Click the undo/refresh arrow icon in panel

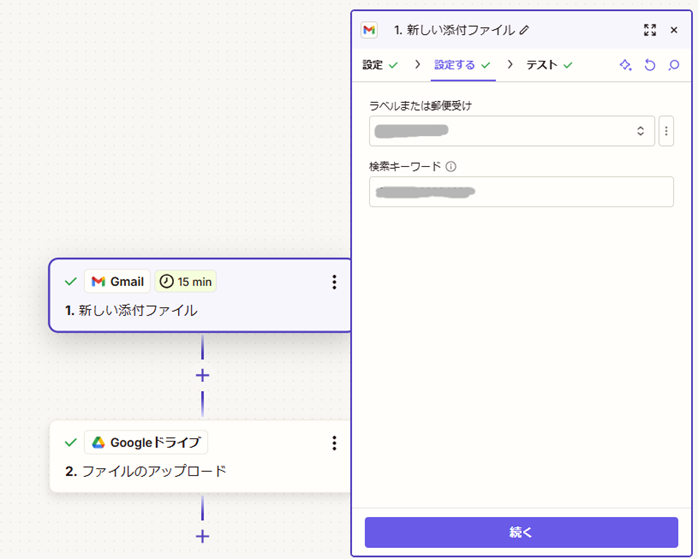650,65
